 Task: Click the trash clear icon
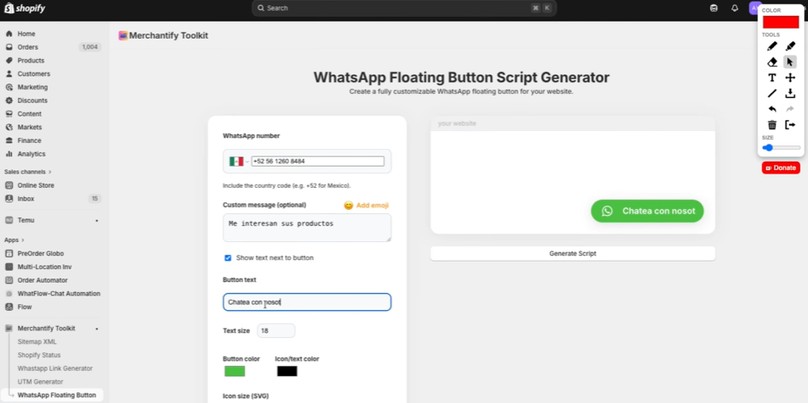[772, 125]
